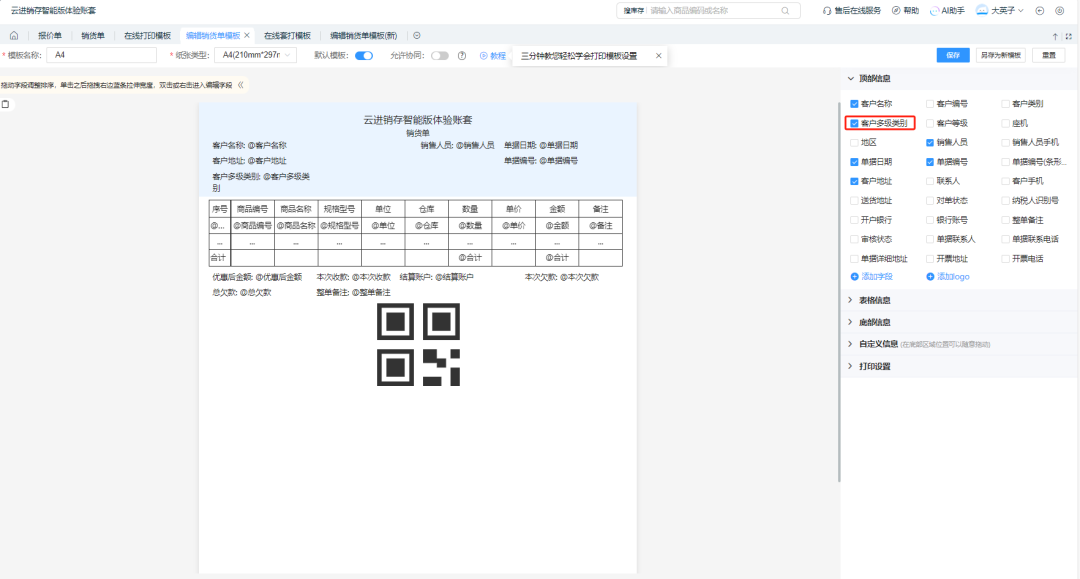Click the 重置 button
Screen dimensions: 1080x579
tap(1049, 55)
